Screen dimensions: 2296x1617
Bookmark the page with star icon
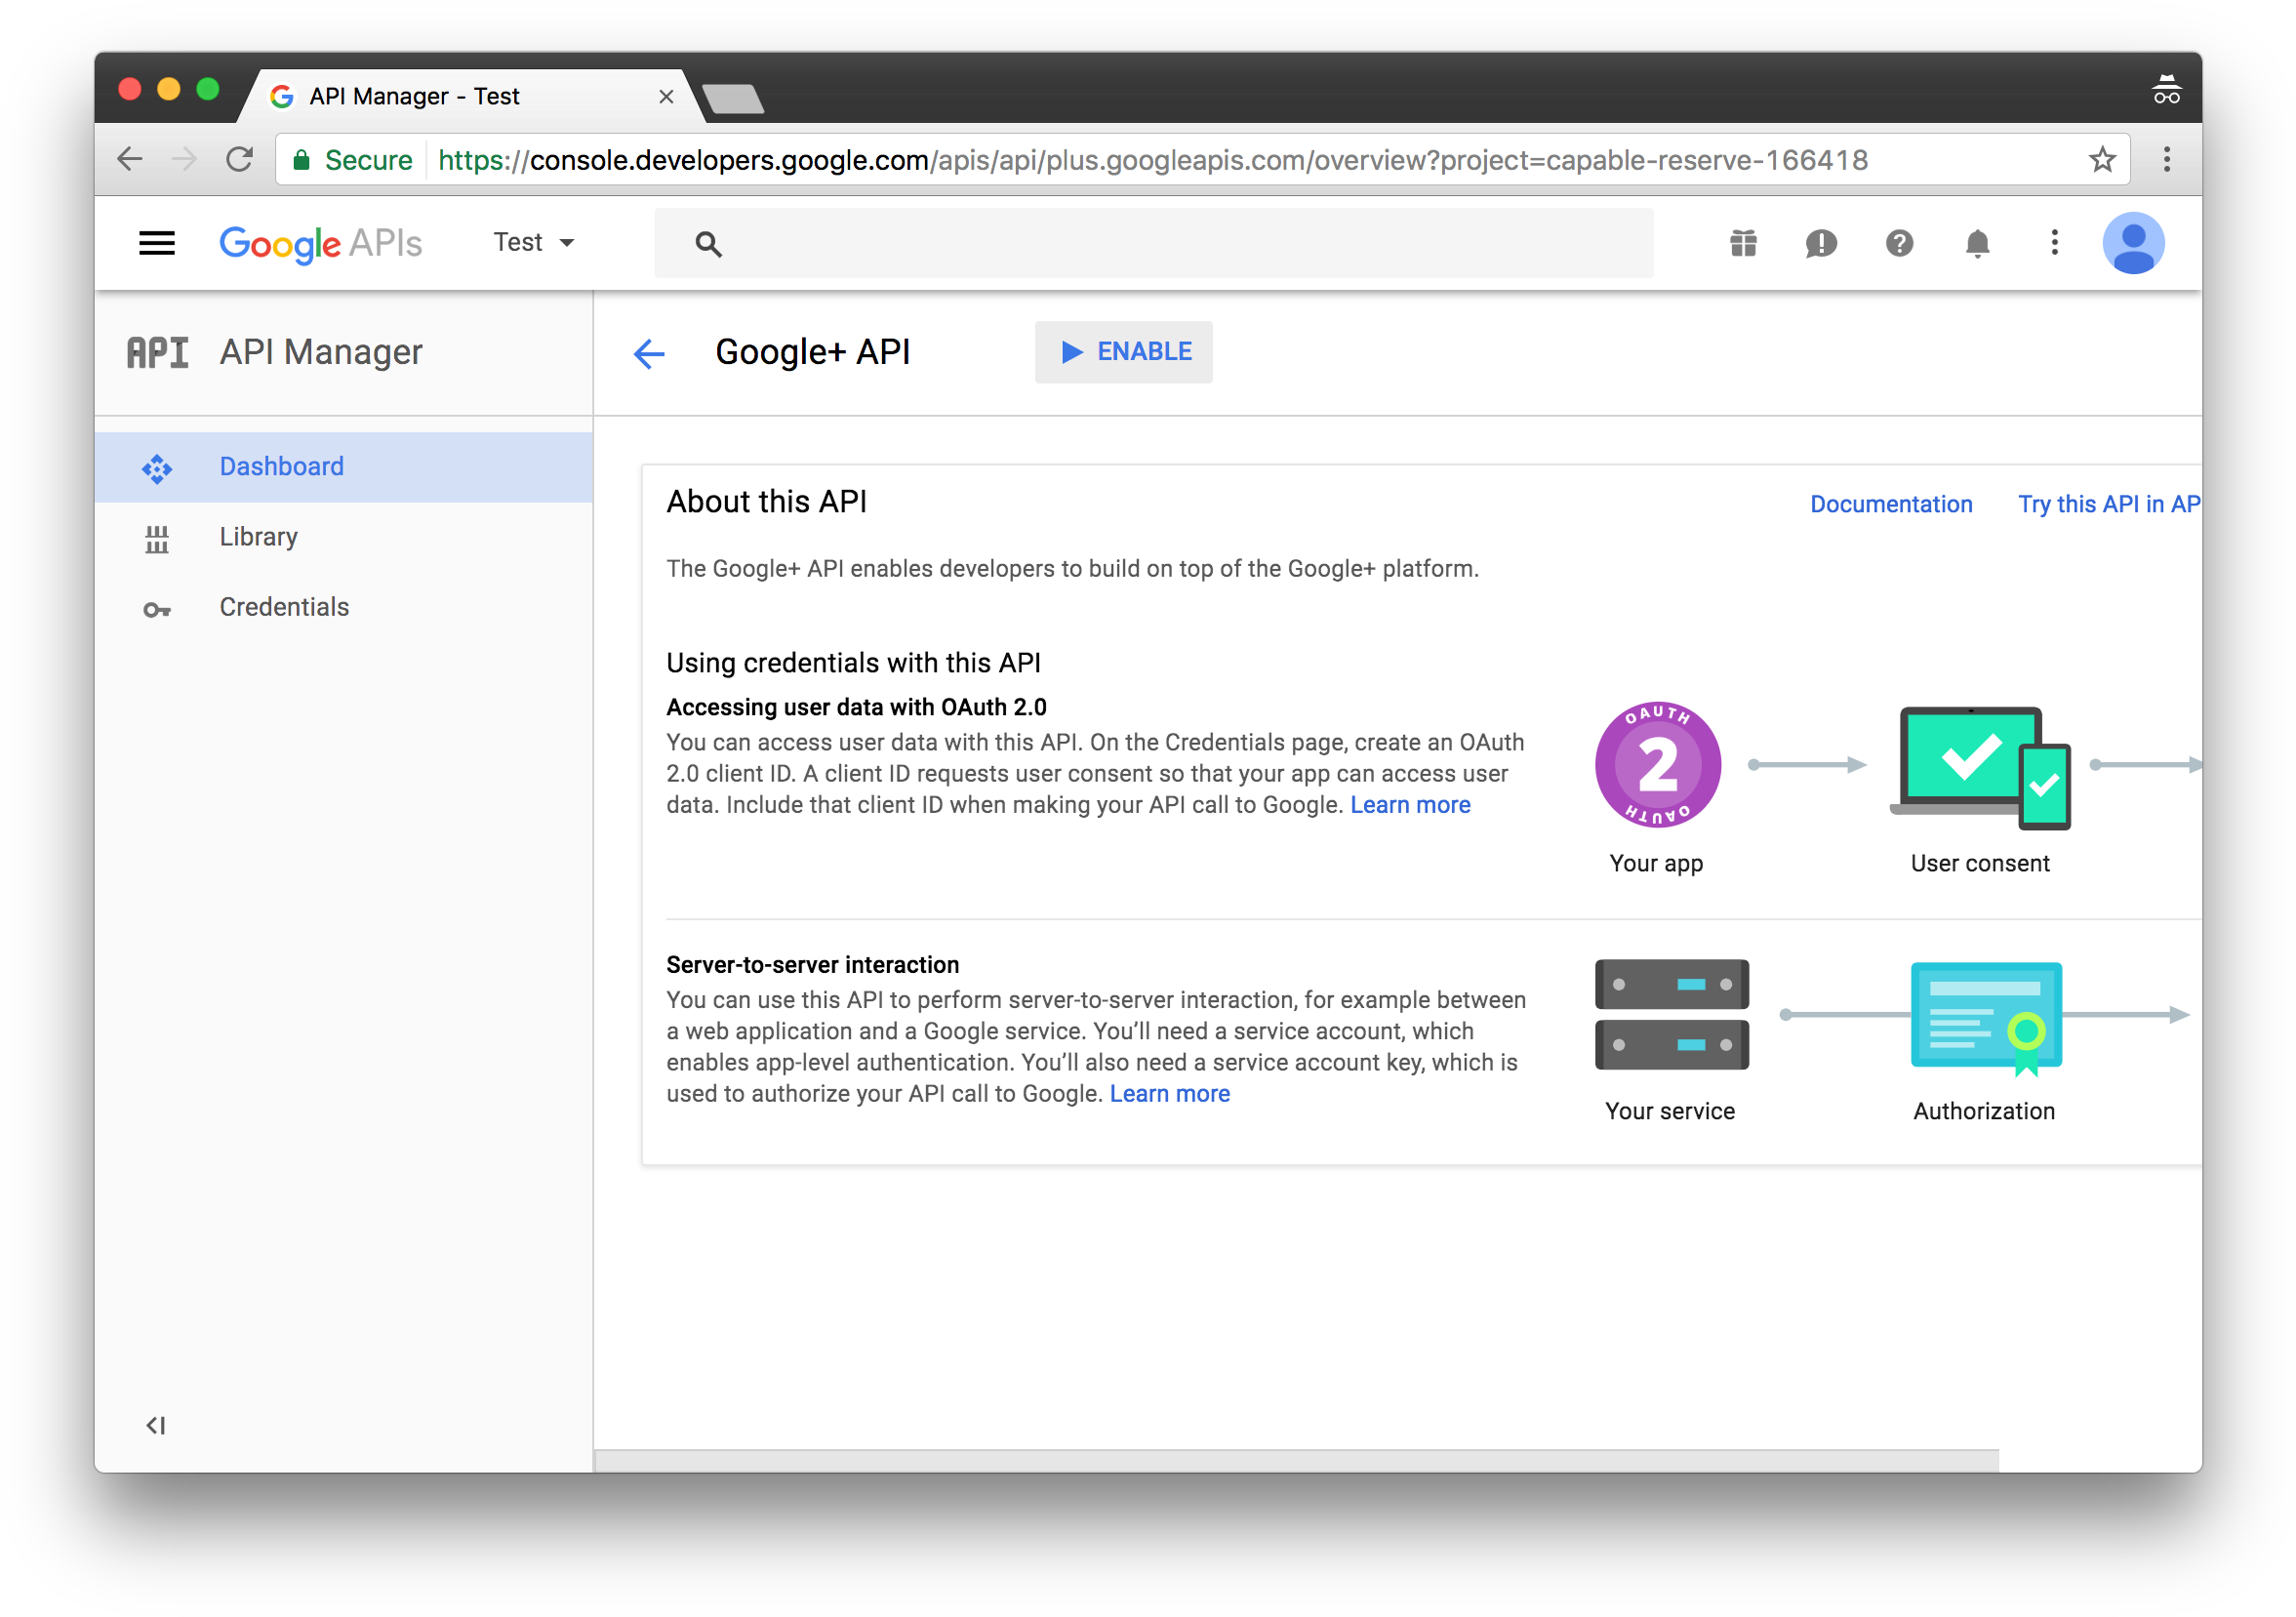(x=2101, y=159)
